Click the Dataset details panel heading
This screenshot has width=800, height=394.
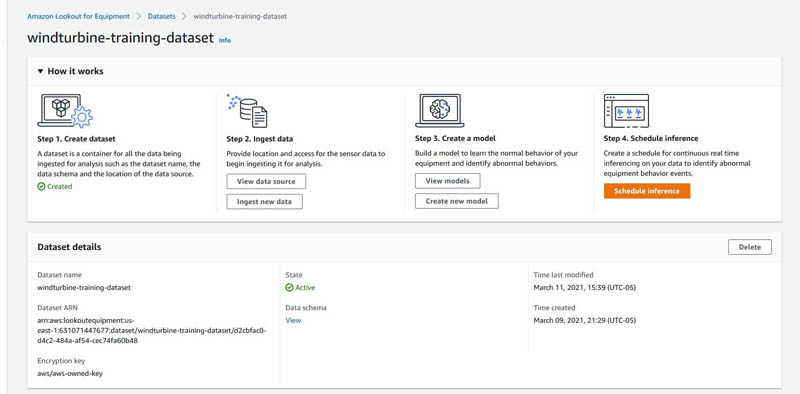pos(69,247)
